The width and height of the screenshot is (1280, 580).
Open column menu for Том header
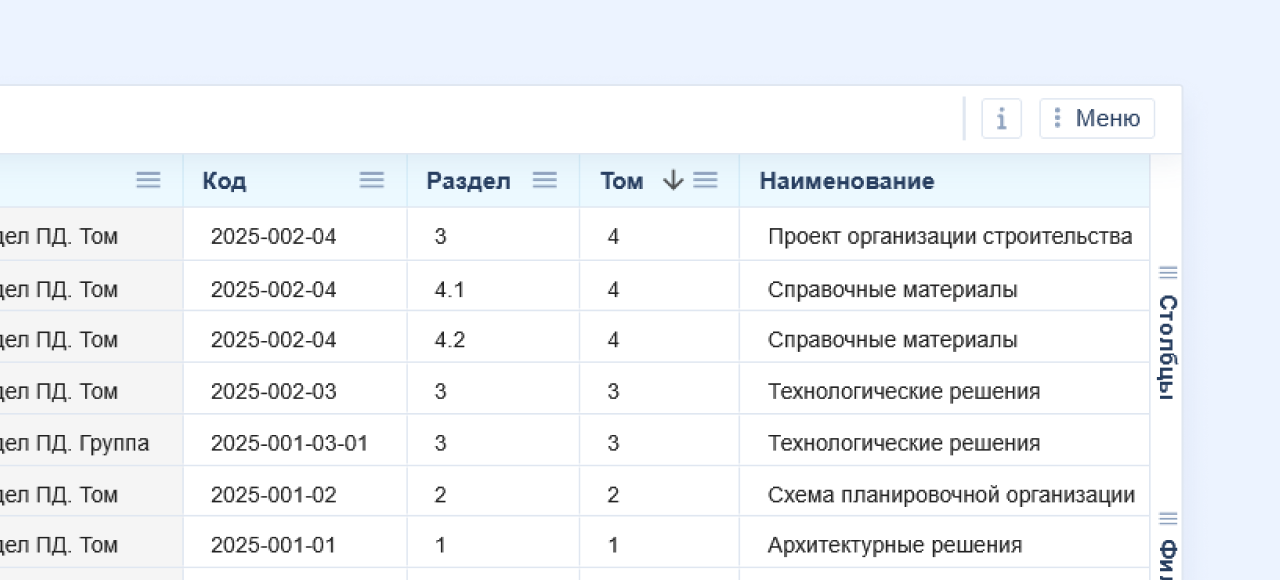coord(706,180)
